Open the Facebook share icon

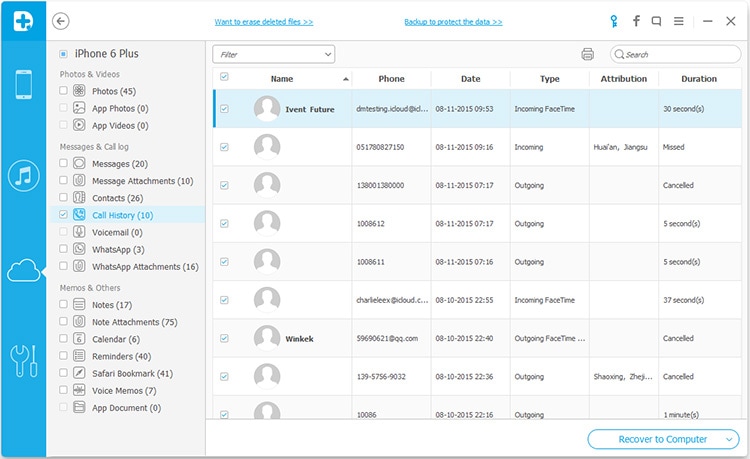click(x=636, y=21)
